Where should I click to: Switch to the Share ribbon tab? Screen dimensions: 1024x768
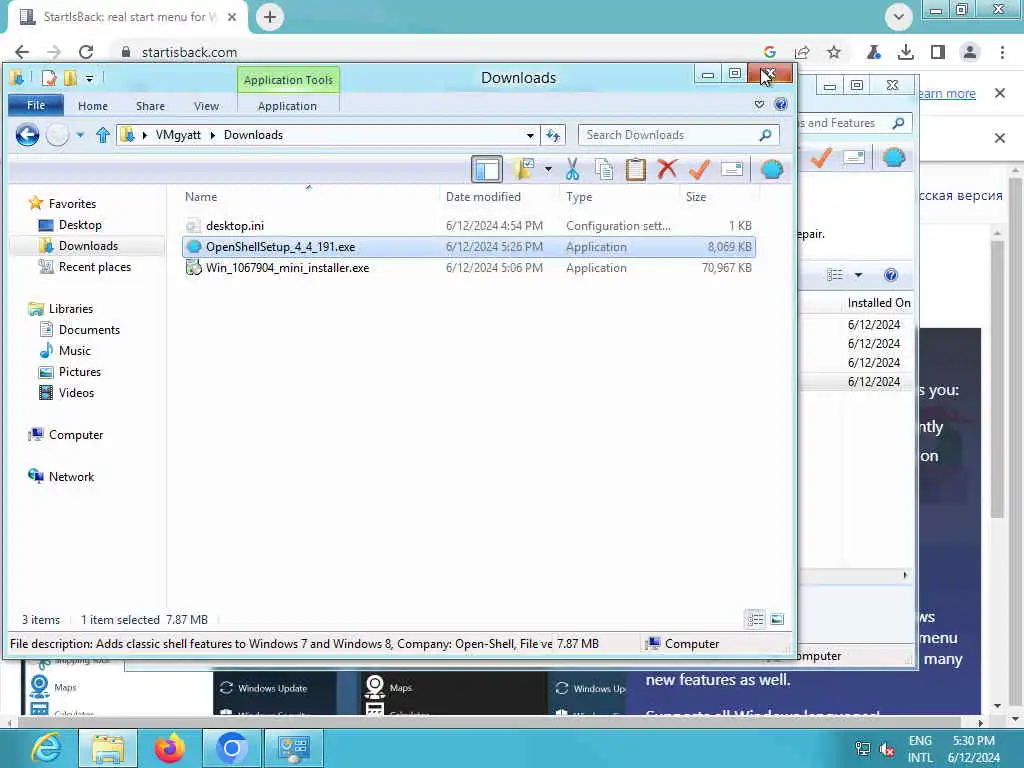150,106
